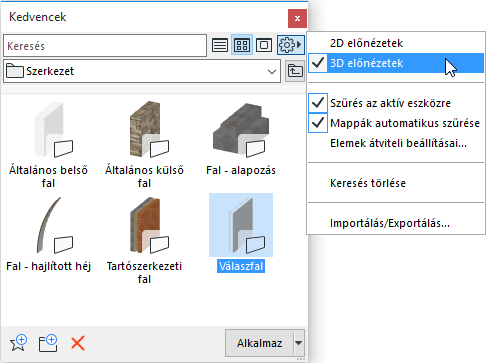
Task: Switch to single large preview view
Action: 264,45
